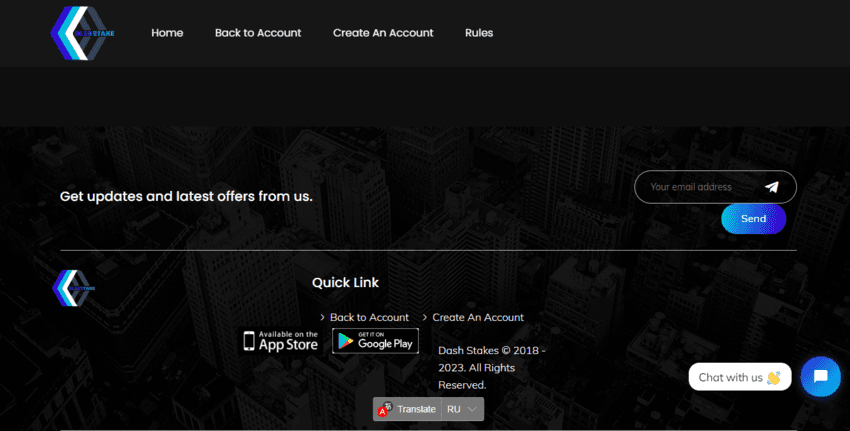Open the Home menu item
This screenshot has width=850, height=431.
coord(167,33)
